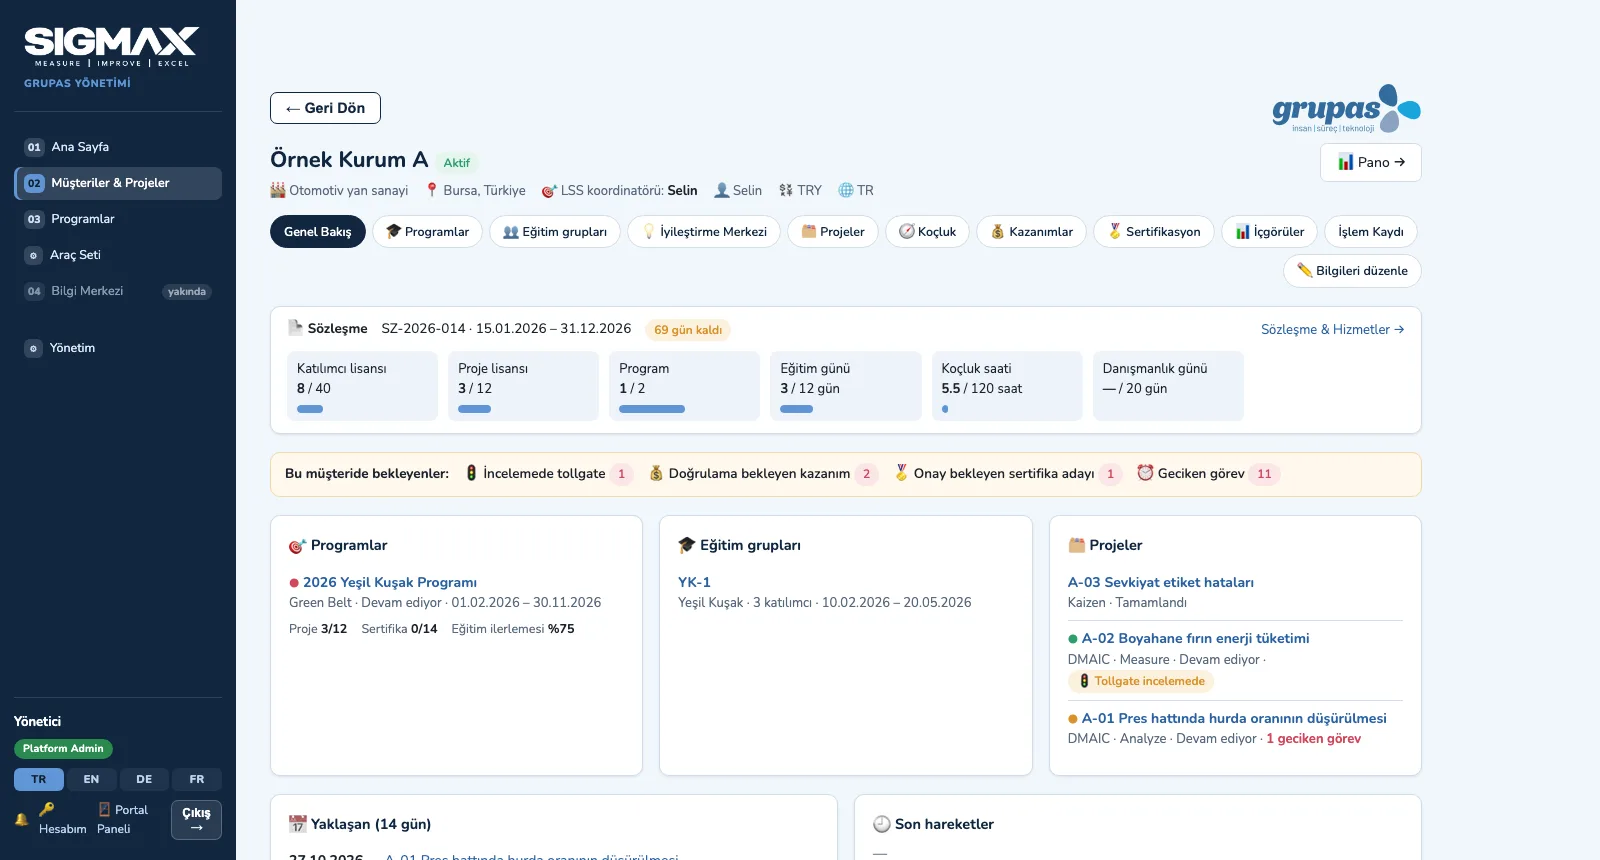Open Portal Paneli link
Screen dimensions: 1600x860
coord(122,819)
